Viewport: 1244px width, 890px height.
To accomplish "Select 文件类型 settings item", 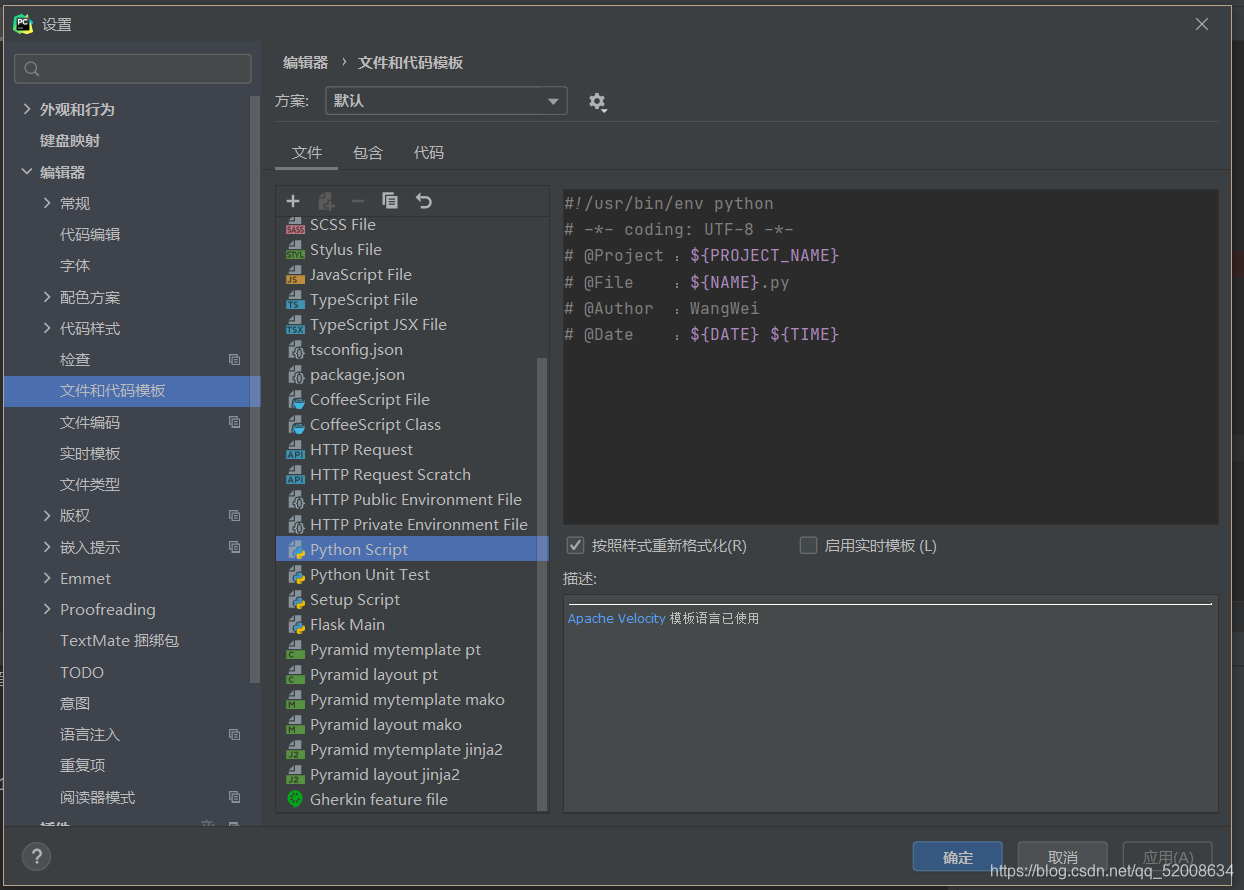I will [90, 484].
